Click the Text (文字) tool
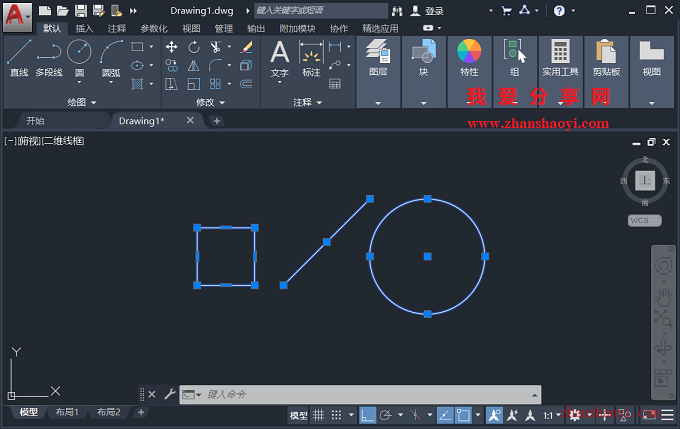Image resolution: width=680 pixels, height=429 pixels. [x=279, y=59]
